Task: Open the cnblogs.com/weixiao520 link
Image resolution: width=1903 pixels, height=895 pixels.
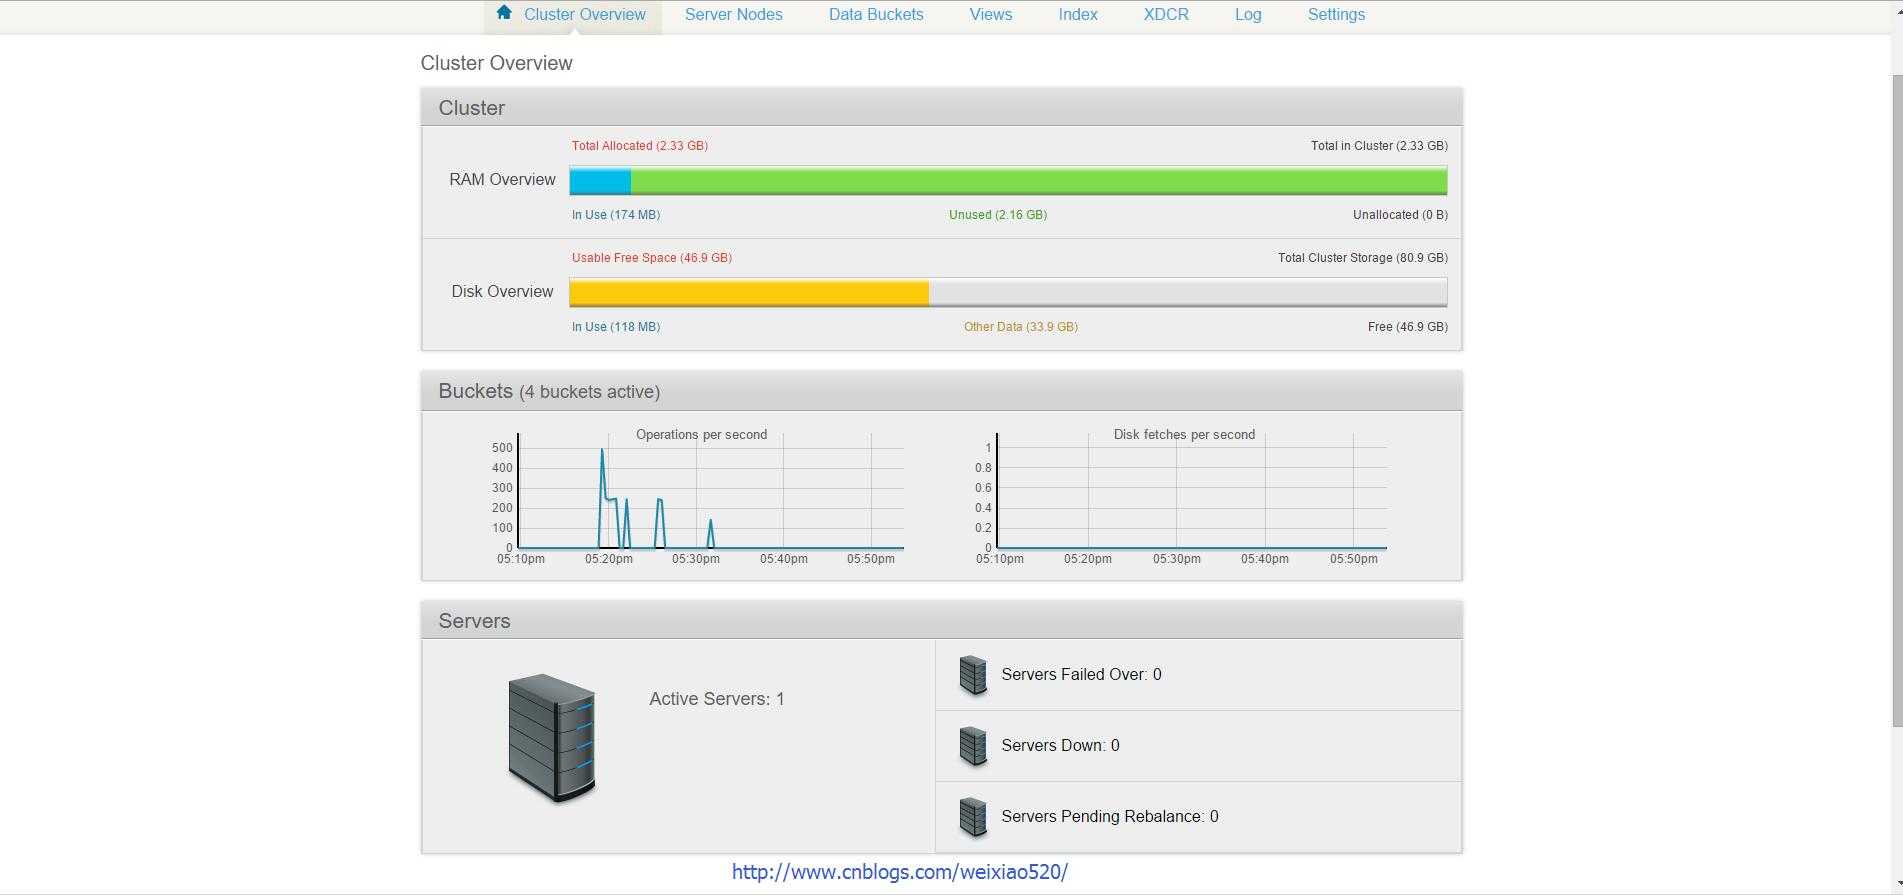Action: (900, 872)
